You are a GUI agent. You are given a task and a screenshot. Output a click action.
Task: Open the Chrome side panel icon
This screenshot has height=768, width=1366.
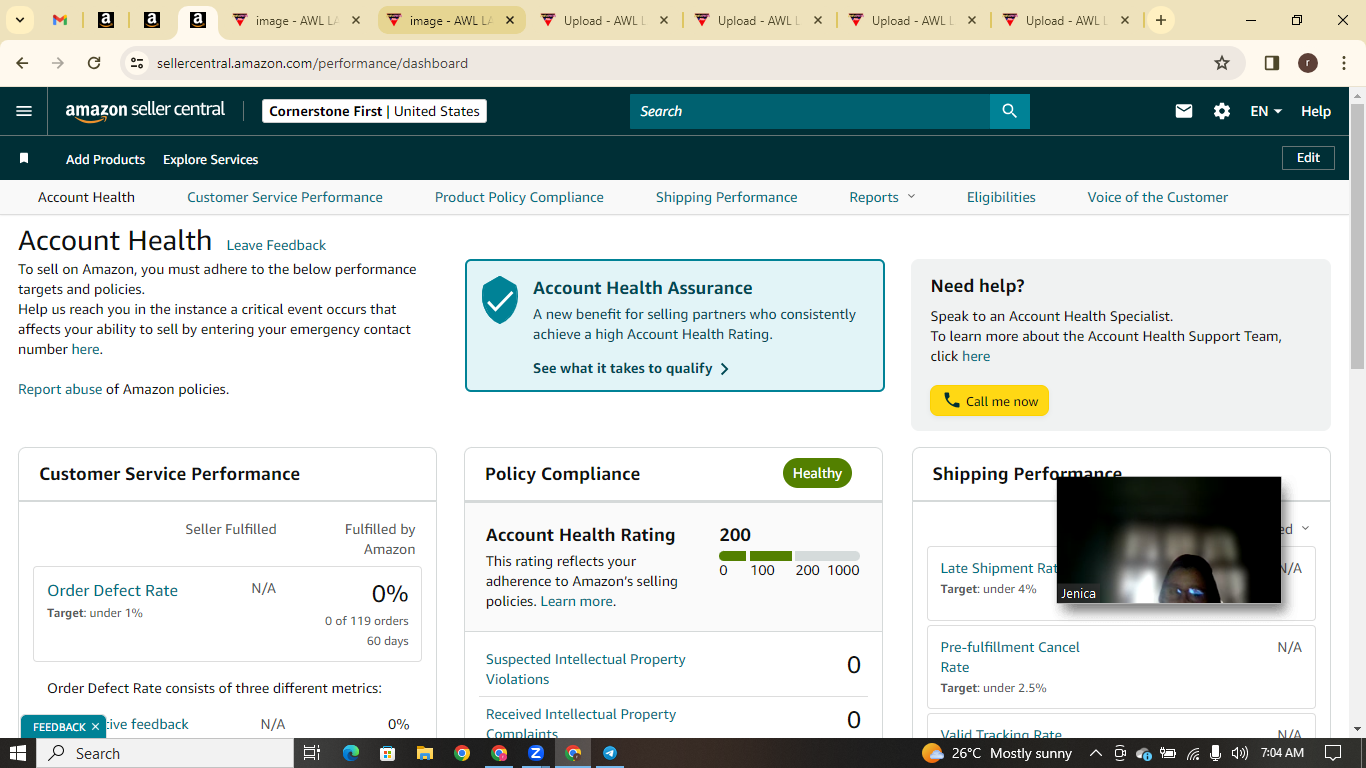1272,63
